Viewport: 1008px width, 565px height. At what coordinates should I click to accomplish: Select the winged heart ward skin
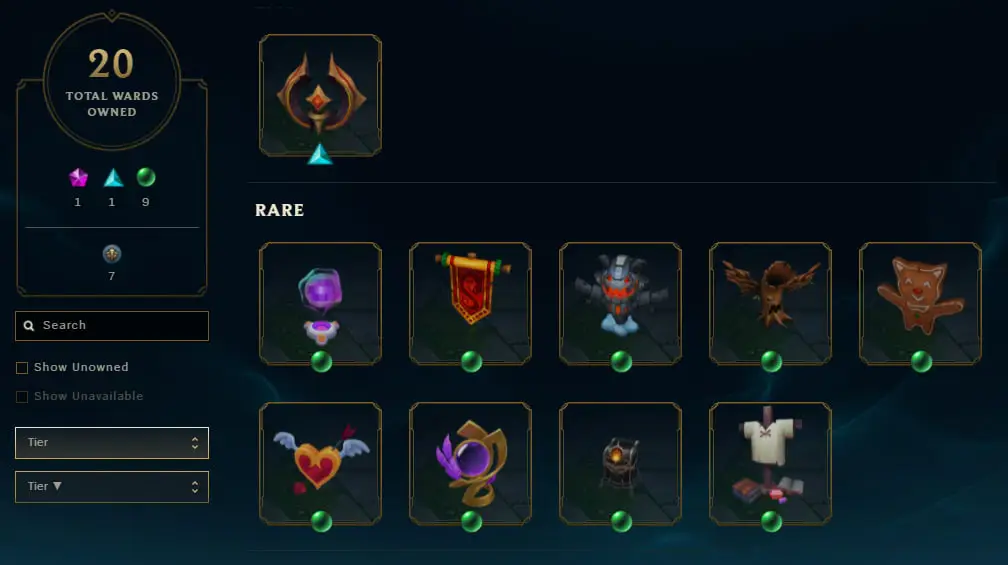pyautogui.click(x=320, y=463)
